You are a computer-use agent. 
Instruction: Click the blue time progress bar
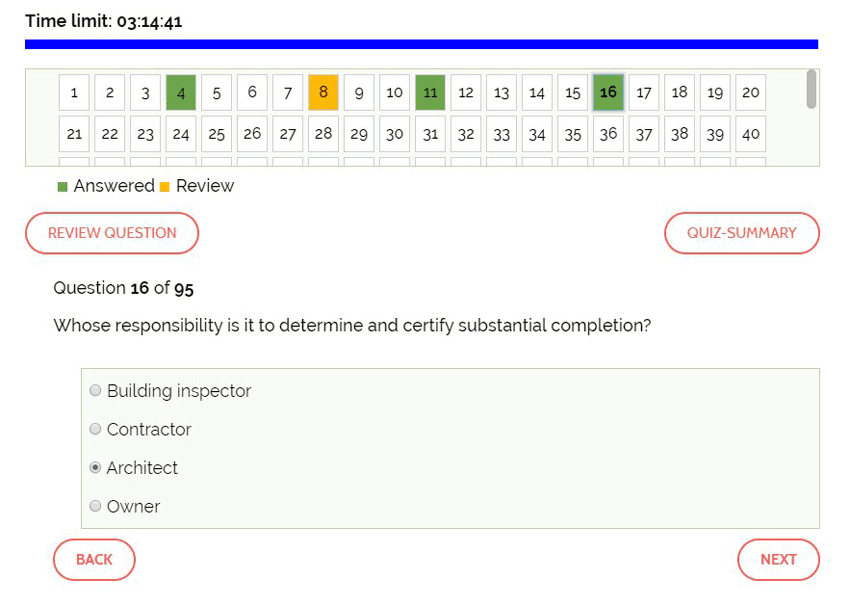pyautogui.click(x=421, y=44)
